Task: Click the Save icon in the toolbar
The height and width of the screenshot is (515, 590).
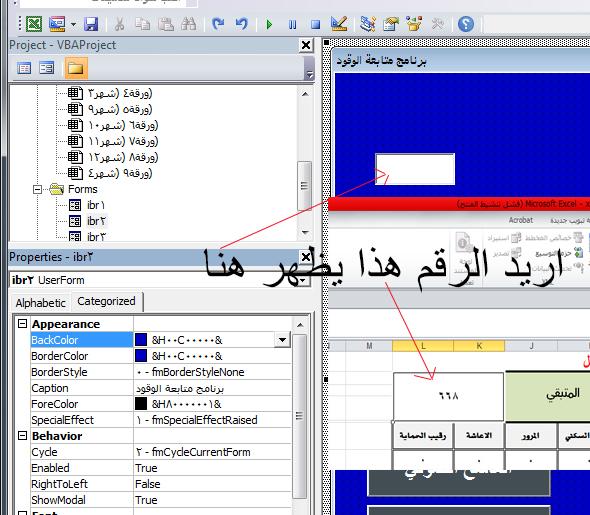Action: point(91,24)
